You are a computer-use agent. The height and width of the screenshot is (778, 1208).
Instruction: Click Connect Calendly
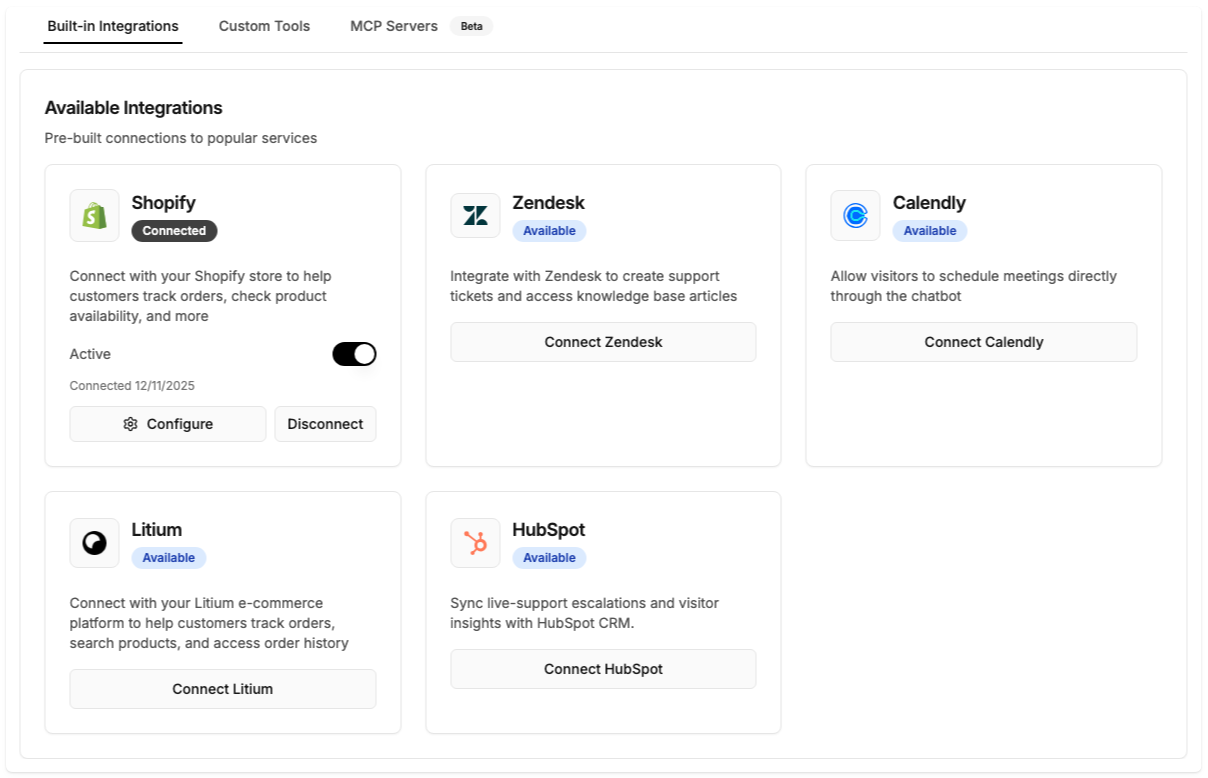(x=983, y=341)
